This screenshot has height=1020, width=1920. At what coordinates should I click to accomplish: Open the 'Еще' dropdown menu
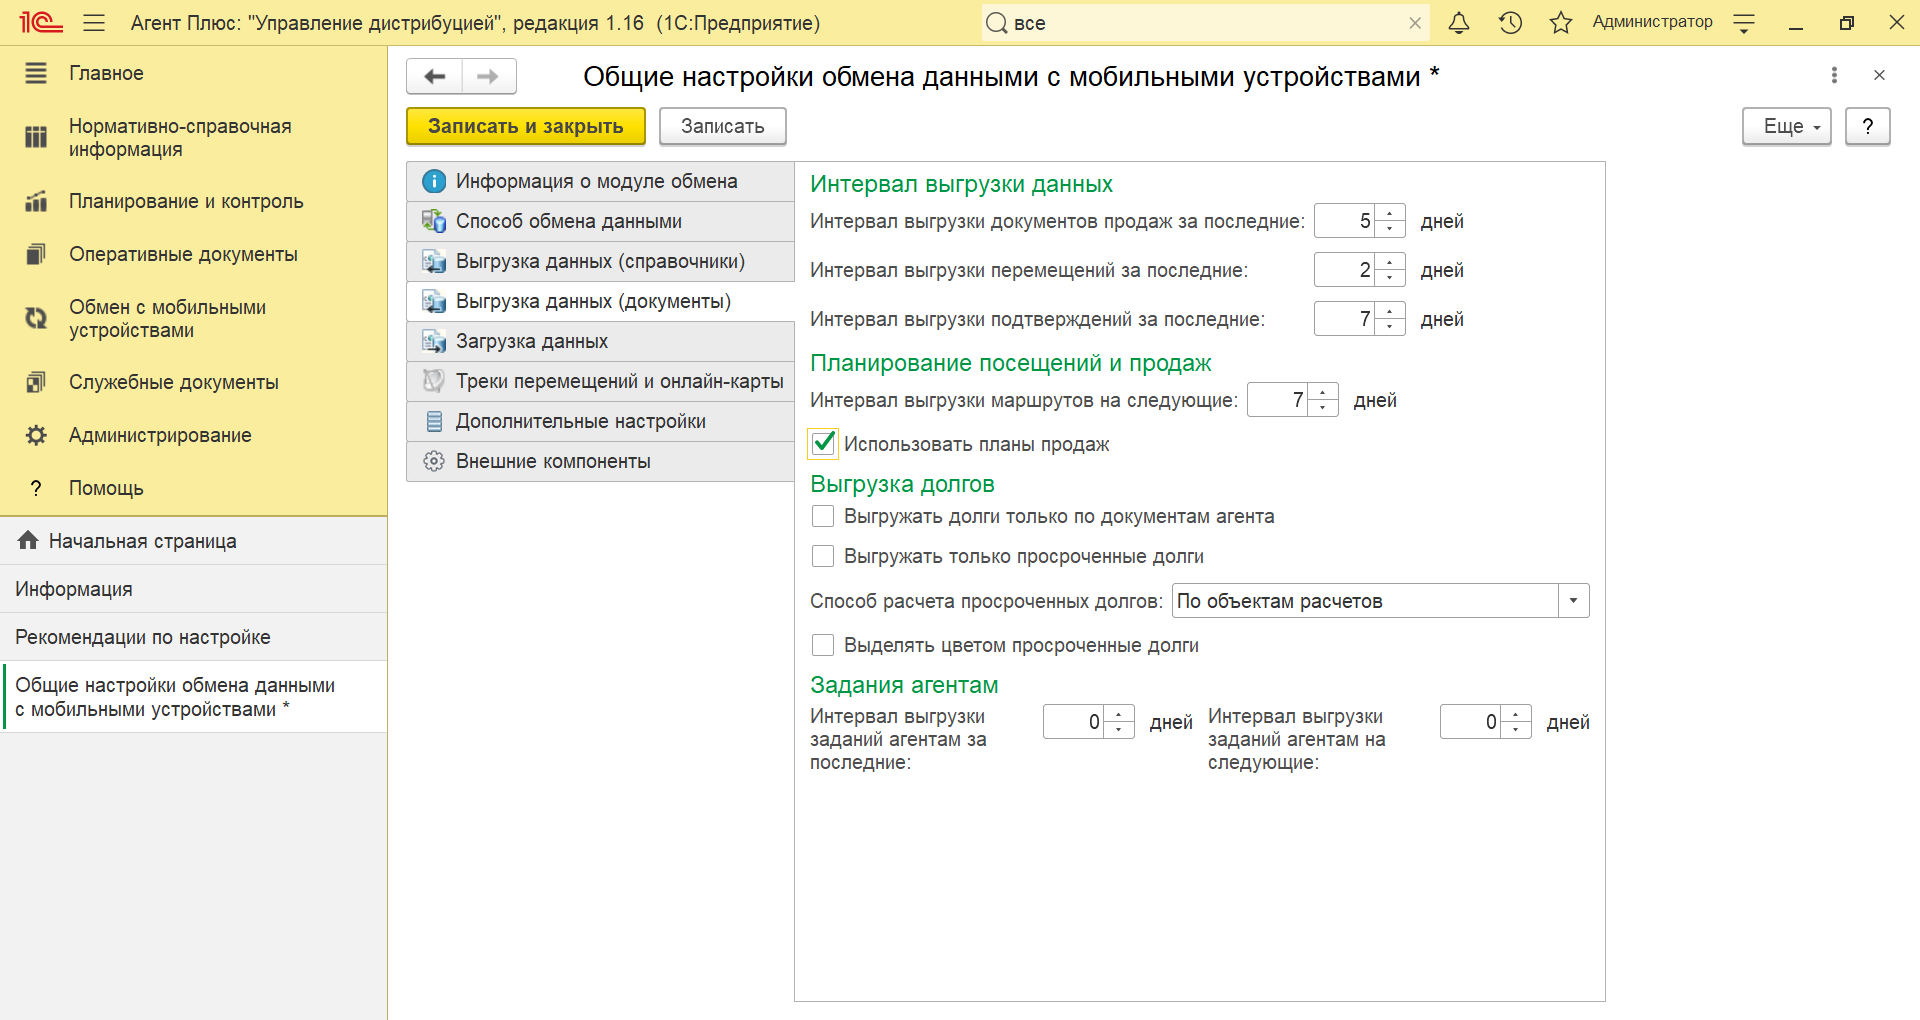1786,127
